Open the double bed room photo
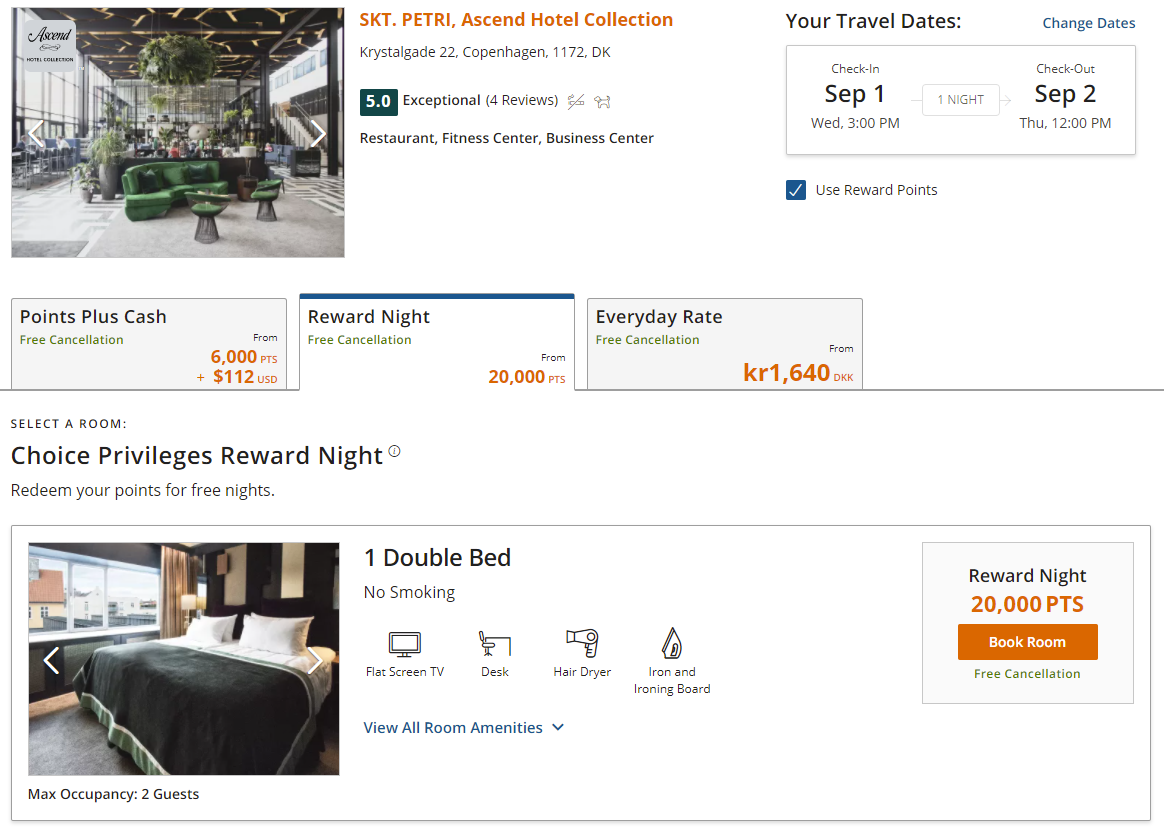 [183, 658]
